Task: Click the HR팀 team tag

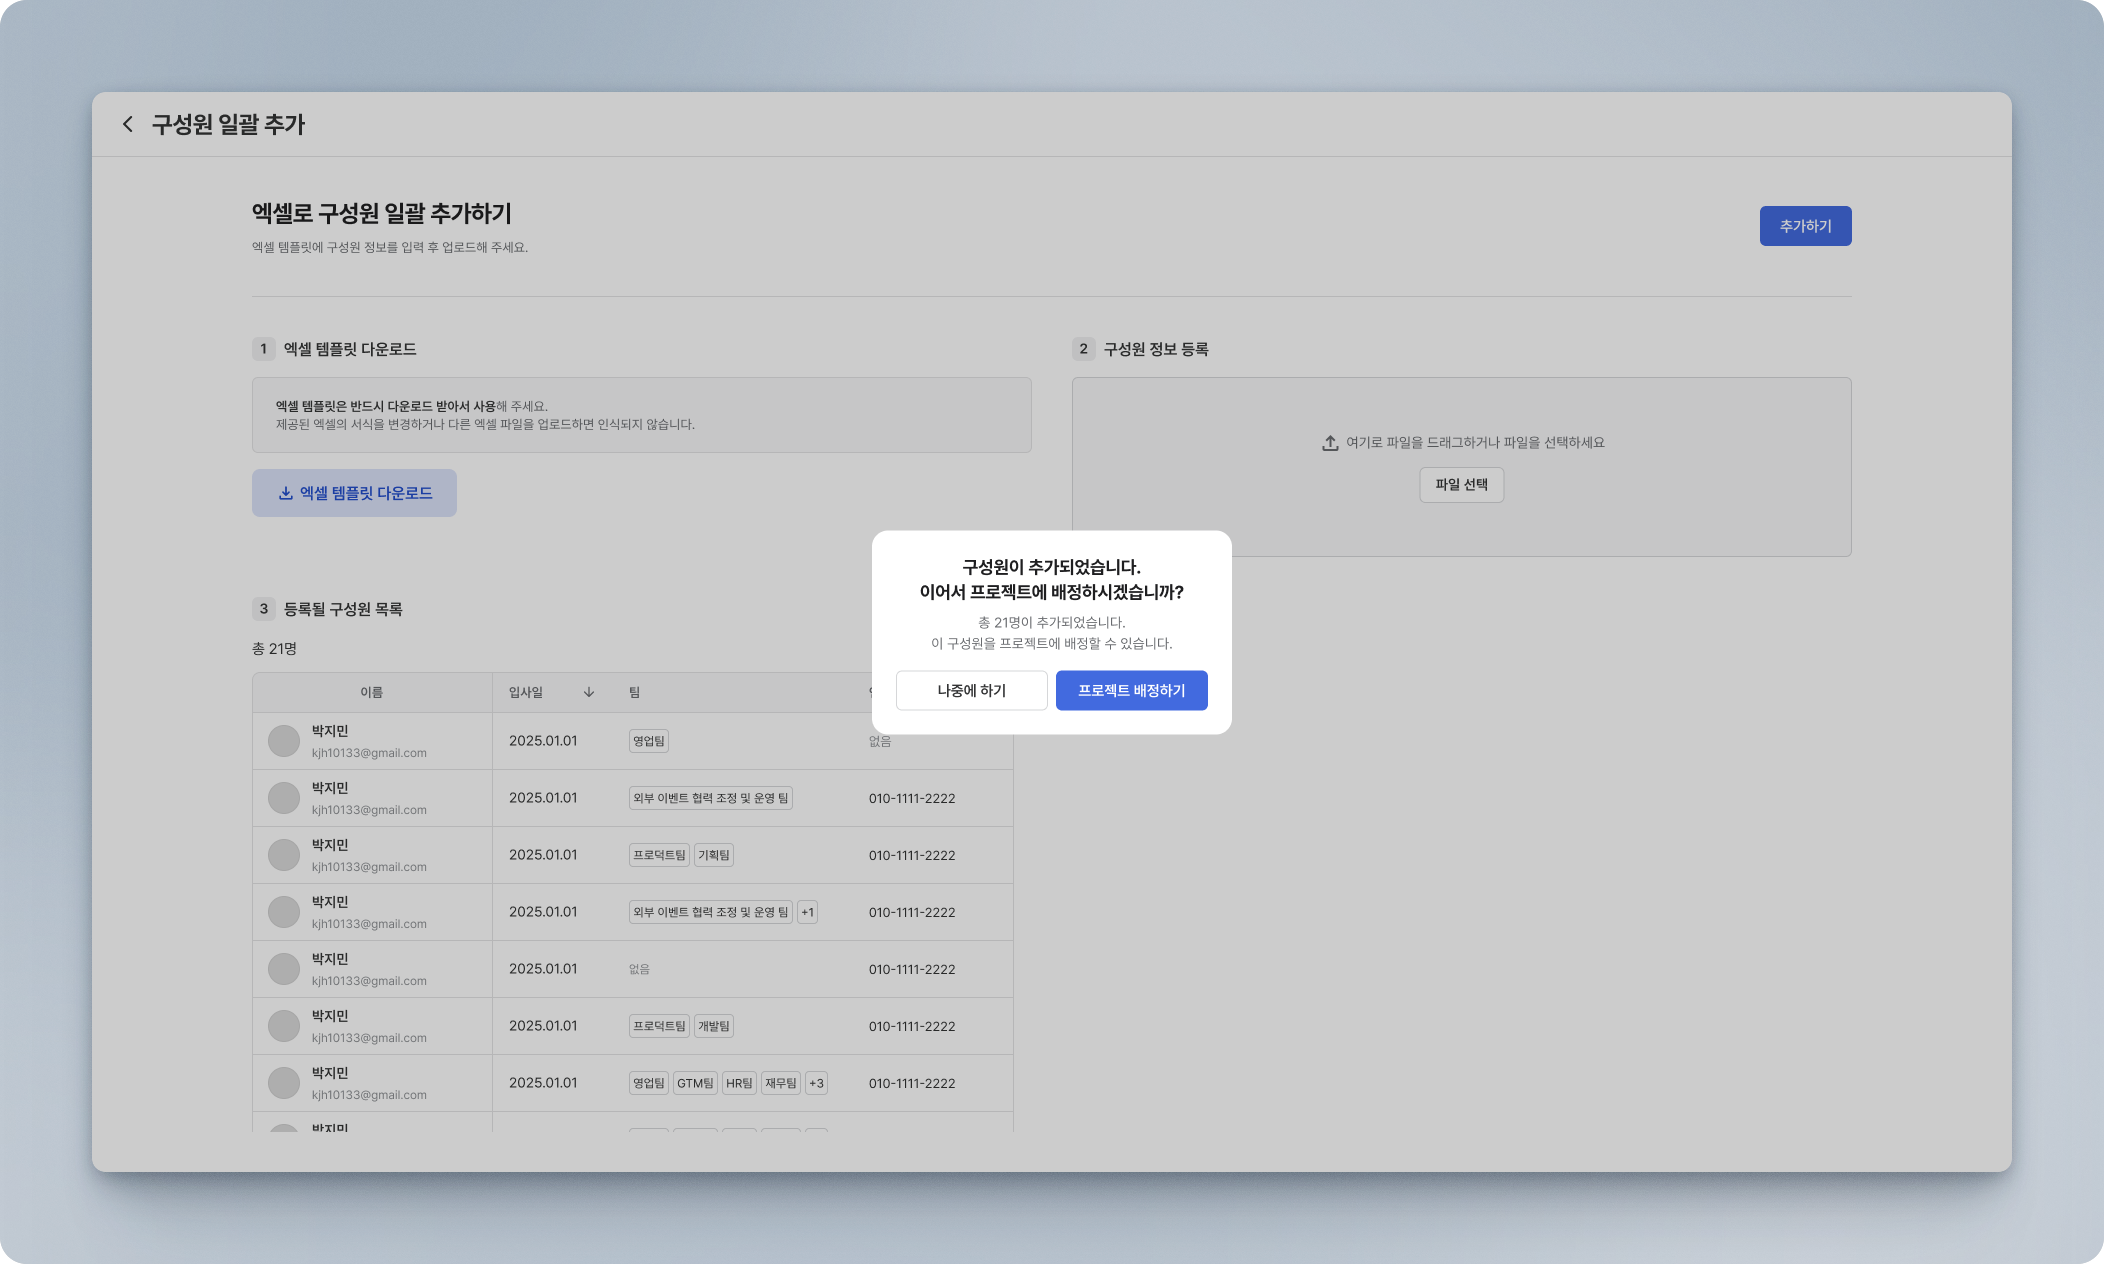Action: tap(739, 1083)
